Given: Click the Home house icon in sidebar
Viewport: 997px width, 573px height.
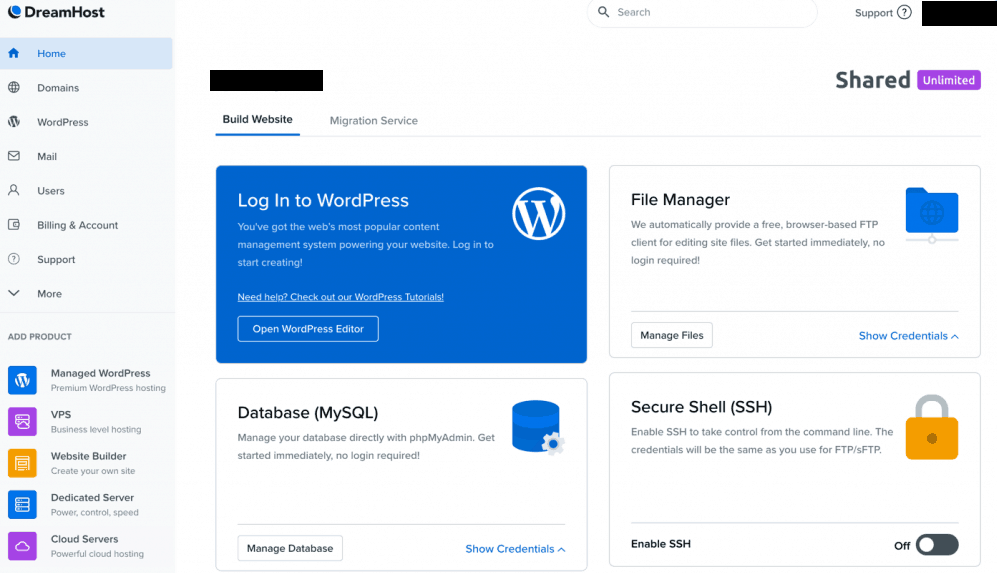Looking at the screenshot, I should 13,53.
